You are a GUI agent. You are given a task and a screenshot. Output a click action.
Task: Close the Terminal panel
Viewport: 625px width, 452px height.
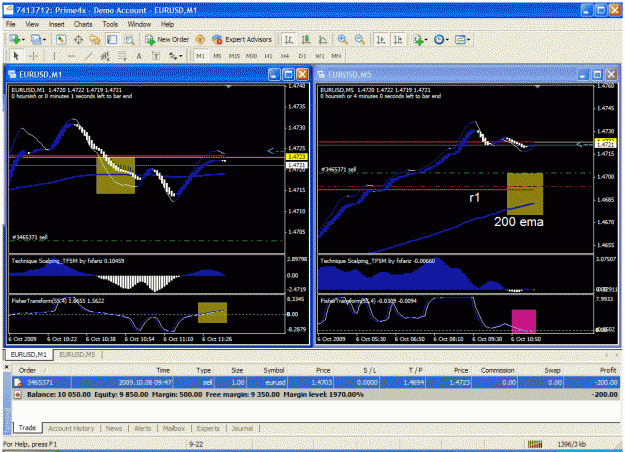pyautogui.click(x=6, y=366)
